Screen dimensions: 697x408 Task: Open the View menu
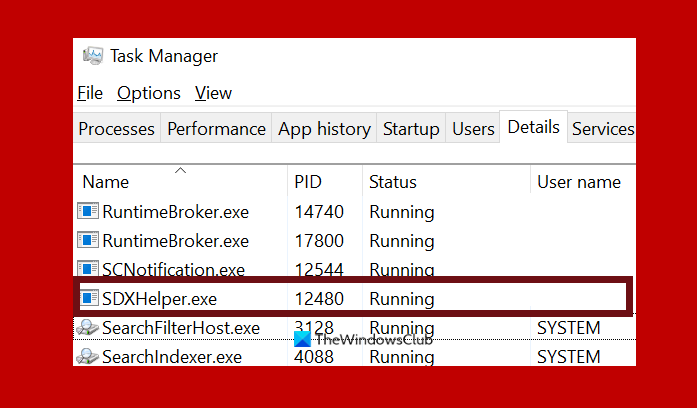[x=213, y=93]
